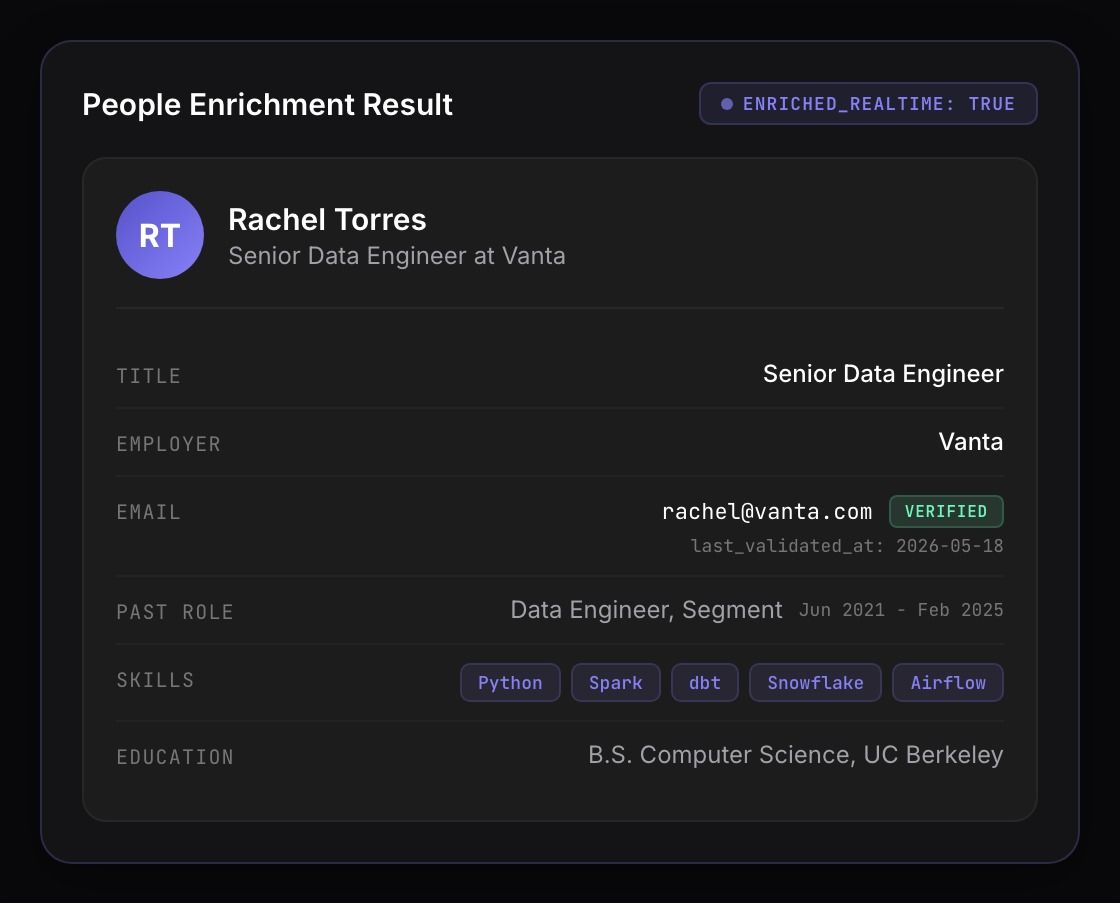Click the Jun 2021 - Feb 2025 dates

[901, 610]
